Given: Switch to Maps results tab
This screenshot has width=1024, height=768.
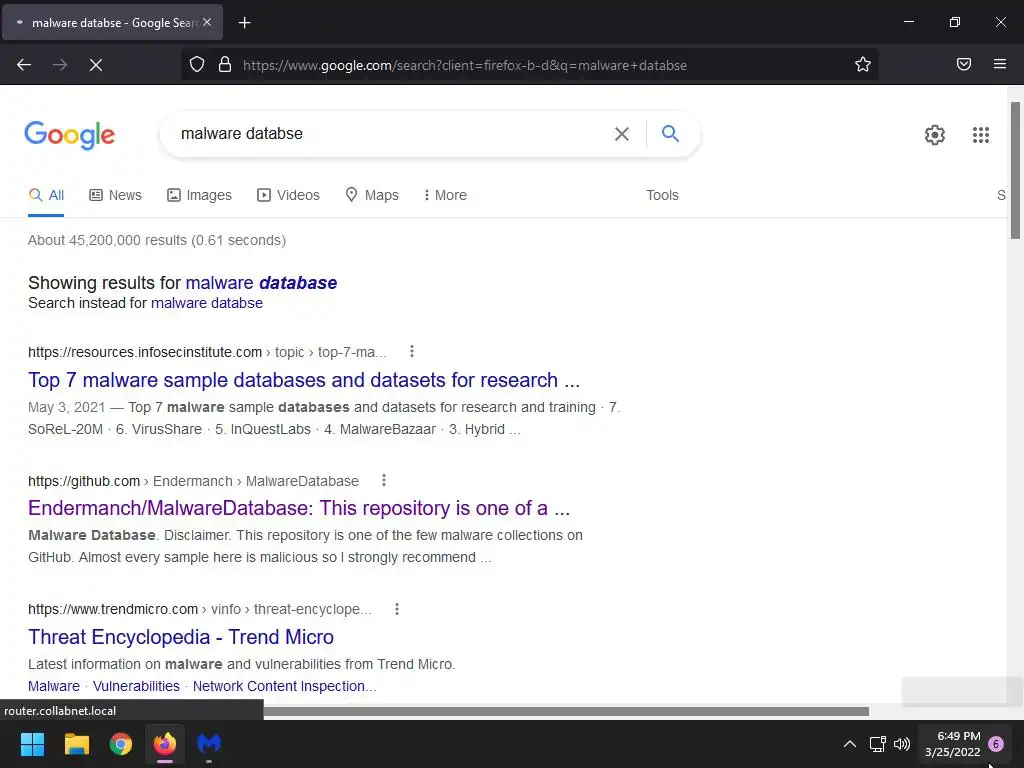Looking at the screenshot, I should pyautogui.click(x=372, y=195).
